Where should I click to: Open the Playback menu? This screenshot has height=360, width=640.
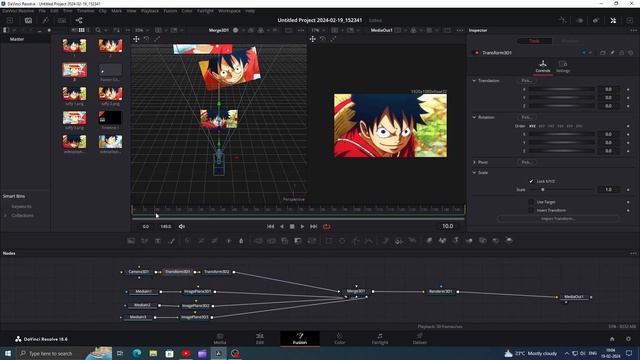click(150, 11)
